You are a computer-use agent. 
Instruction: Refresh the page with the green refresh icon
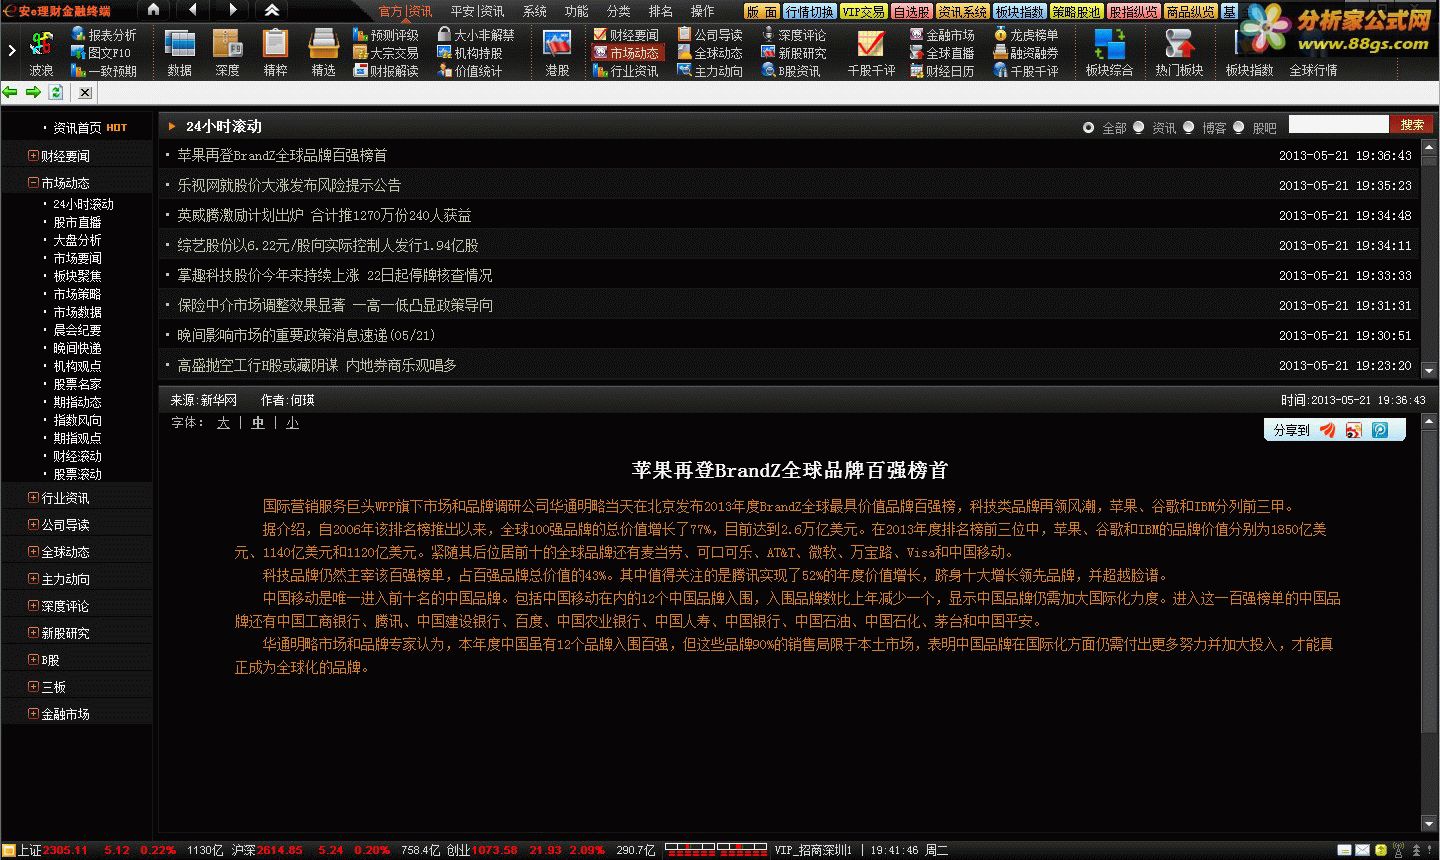56,92
